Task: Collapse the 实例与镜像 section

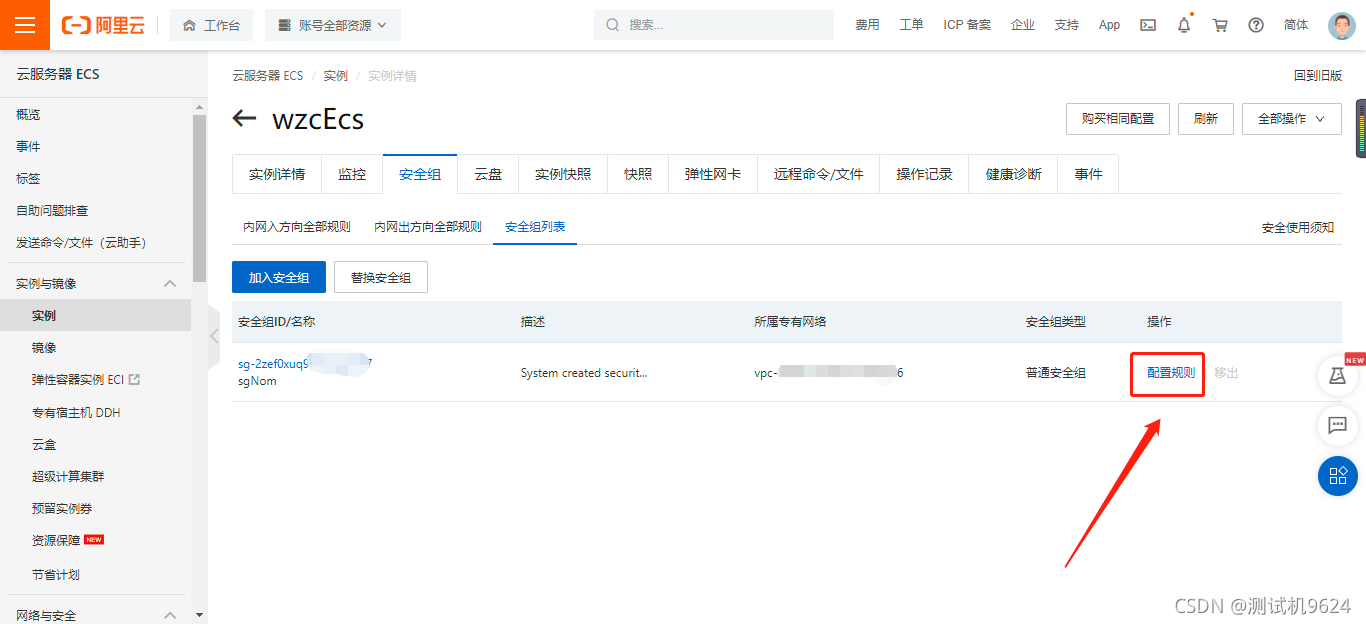Action: tap(170, 283)
